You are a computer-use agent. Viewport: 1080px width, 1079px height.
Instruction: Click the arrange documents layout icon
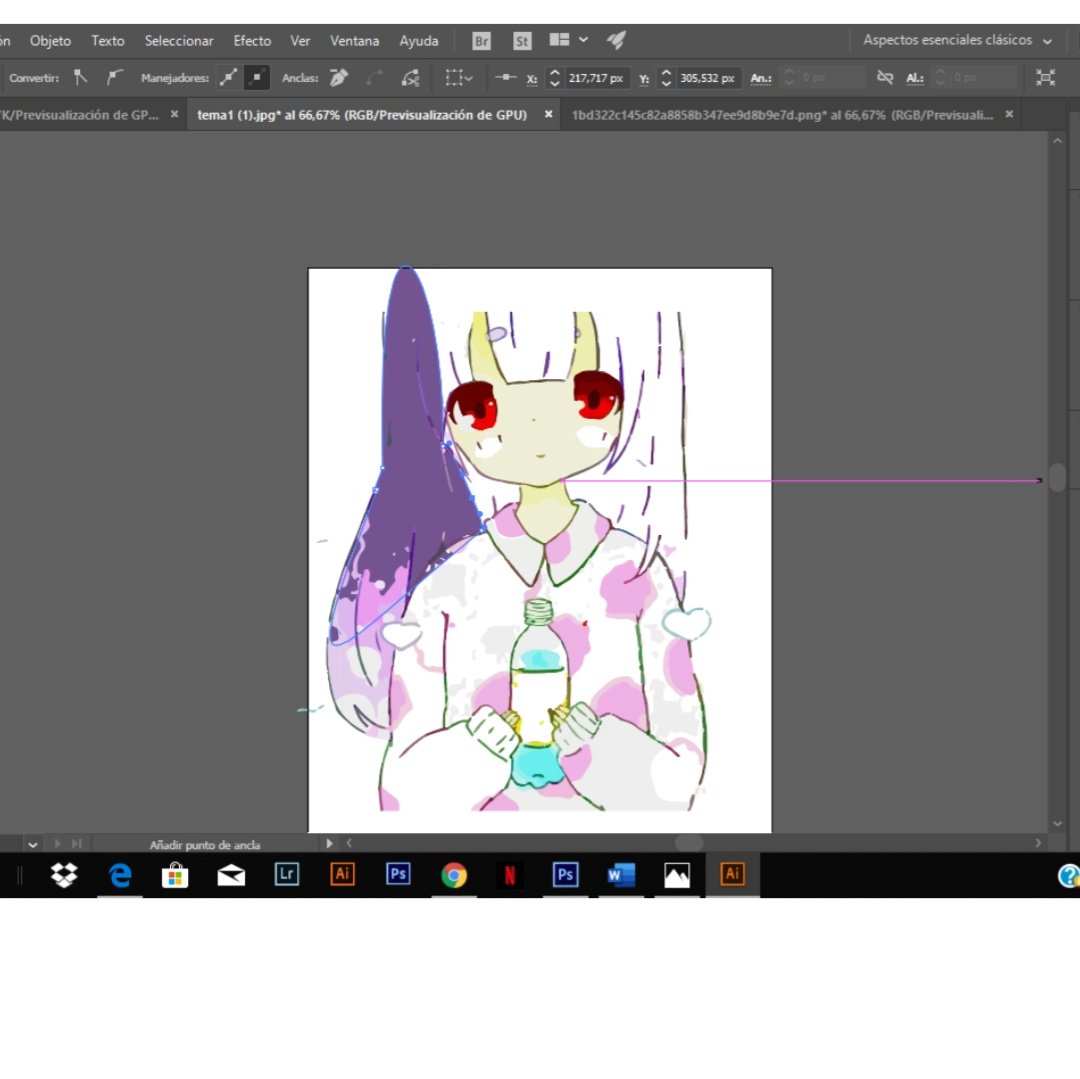pos(559,40)
